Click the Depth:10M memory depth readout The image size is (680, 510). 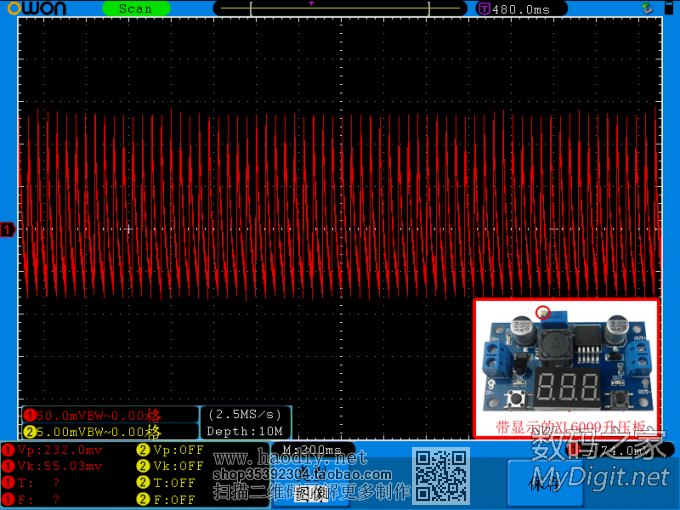[x=245, y=431]
